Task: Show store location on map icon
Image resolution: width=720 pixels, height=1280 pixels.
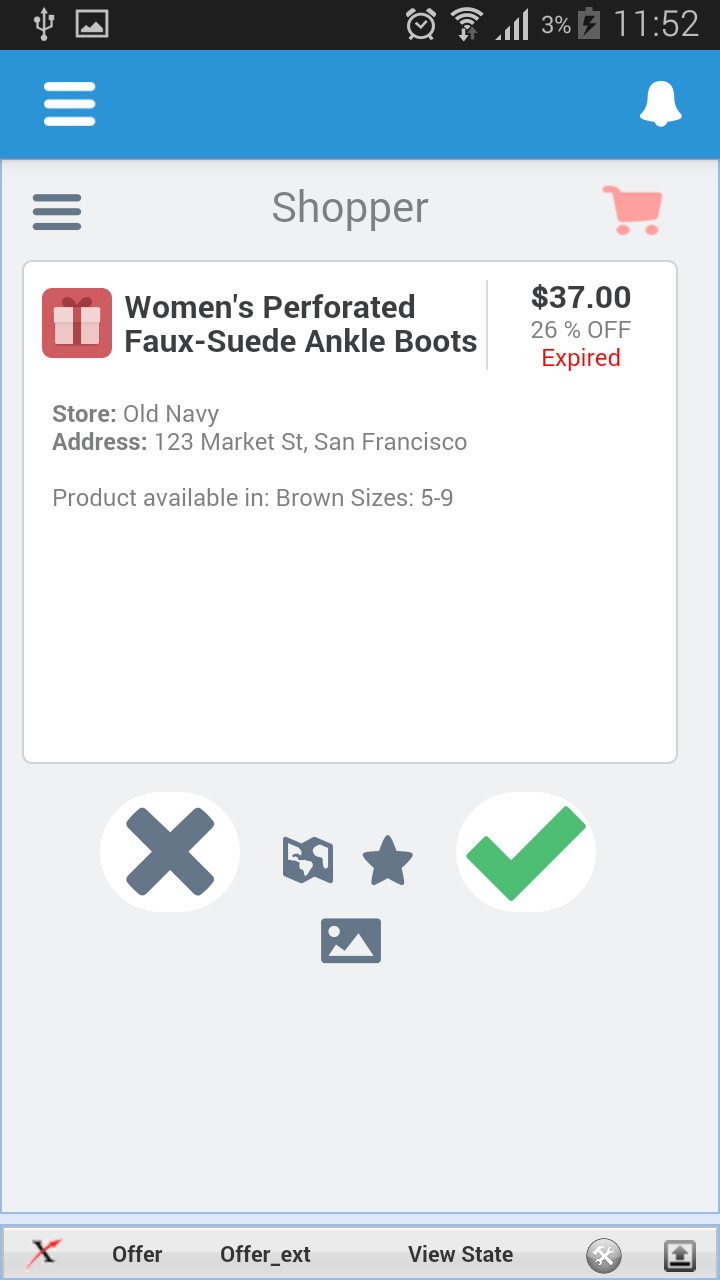Action: point(307,860)
